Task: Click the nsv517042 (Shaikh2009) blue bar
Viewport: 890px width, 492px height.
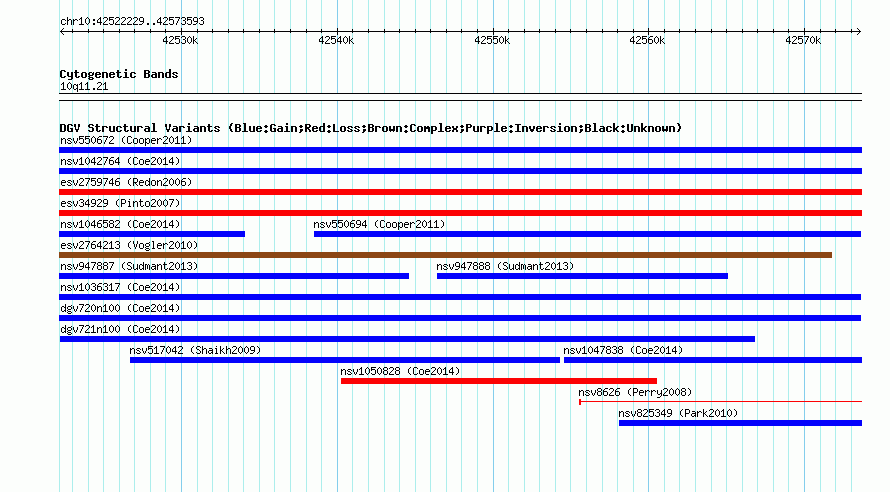Action: click(345, 360)
